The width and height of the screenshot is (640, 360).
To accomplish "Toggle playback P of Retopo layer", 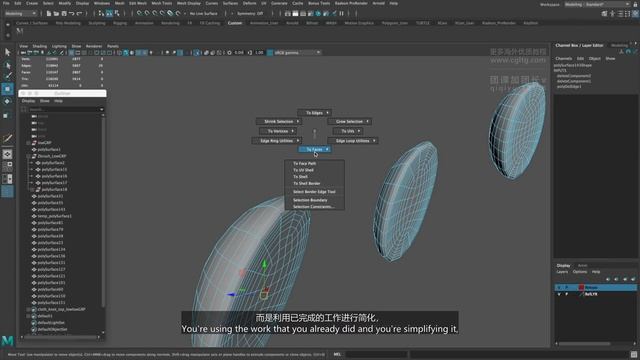I will (x=567, y=288).
